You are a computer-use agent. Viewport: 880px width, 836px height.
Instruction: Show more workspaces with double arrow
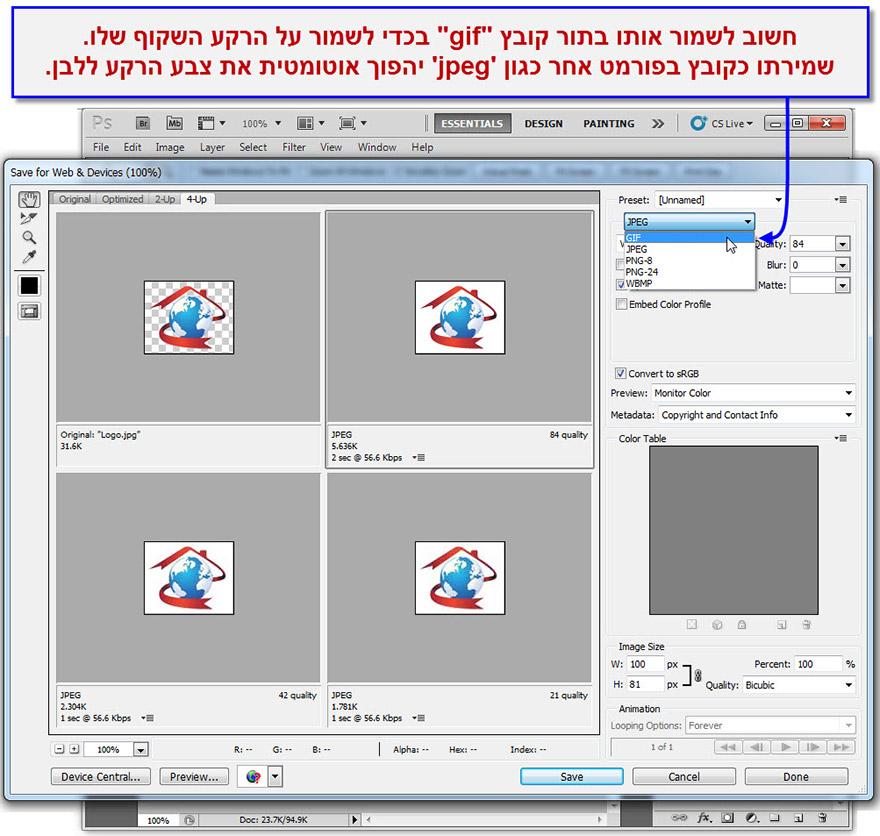(x=658, y=123)
